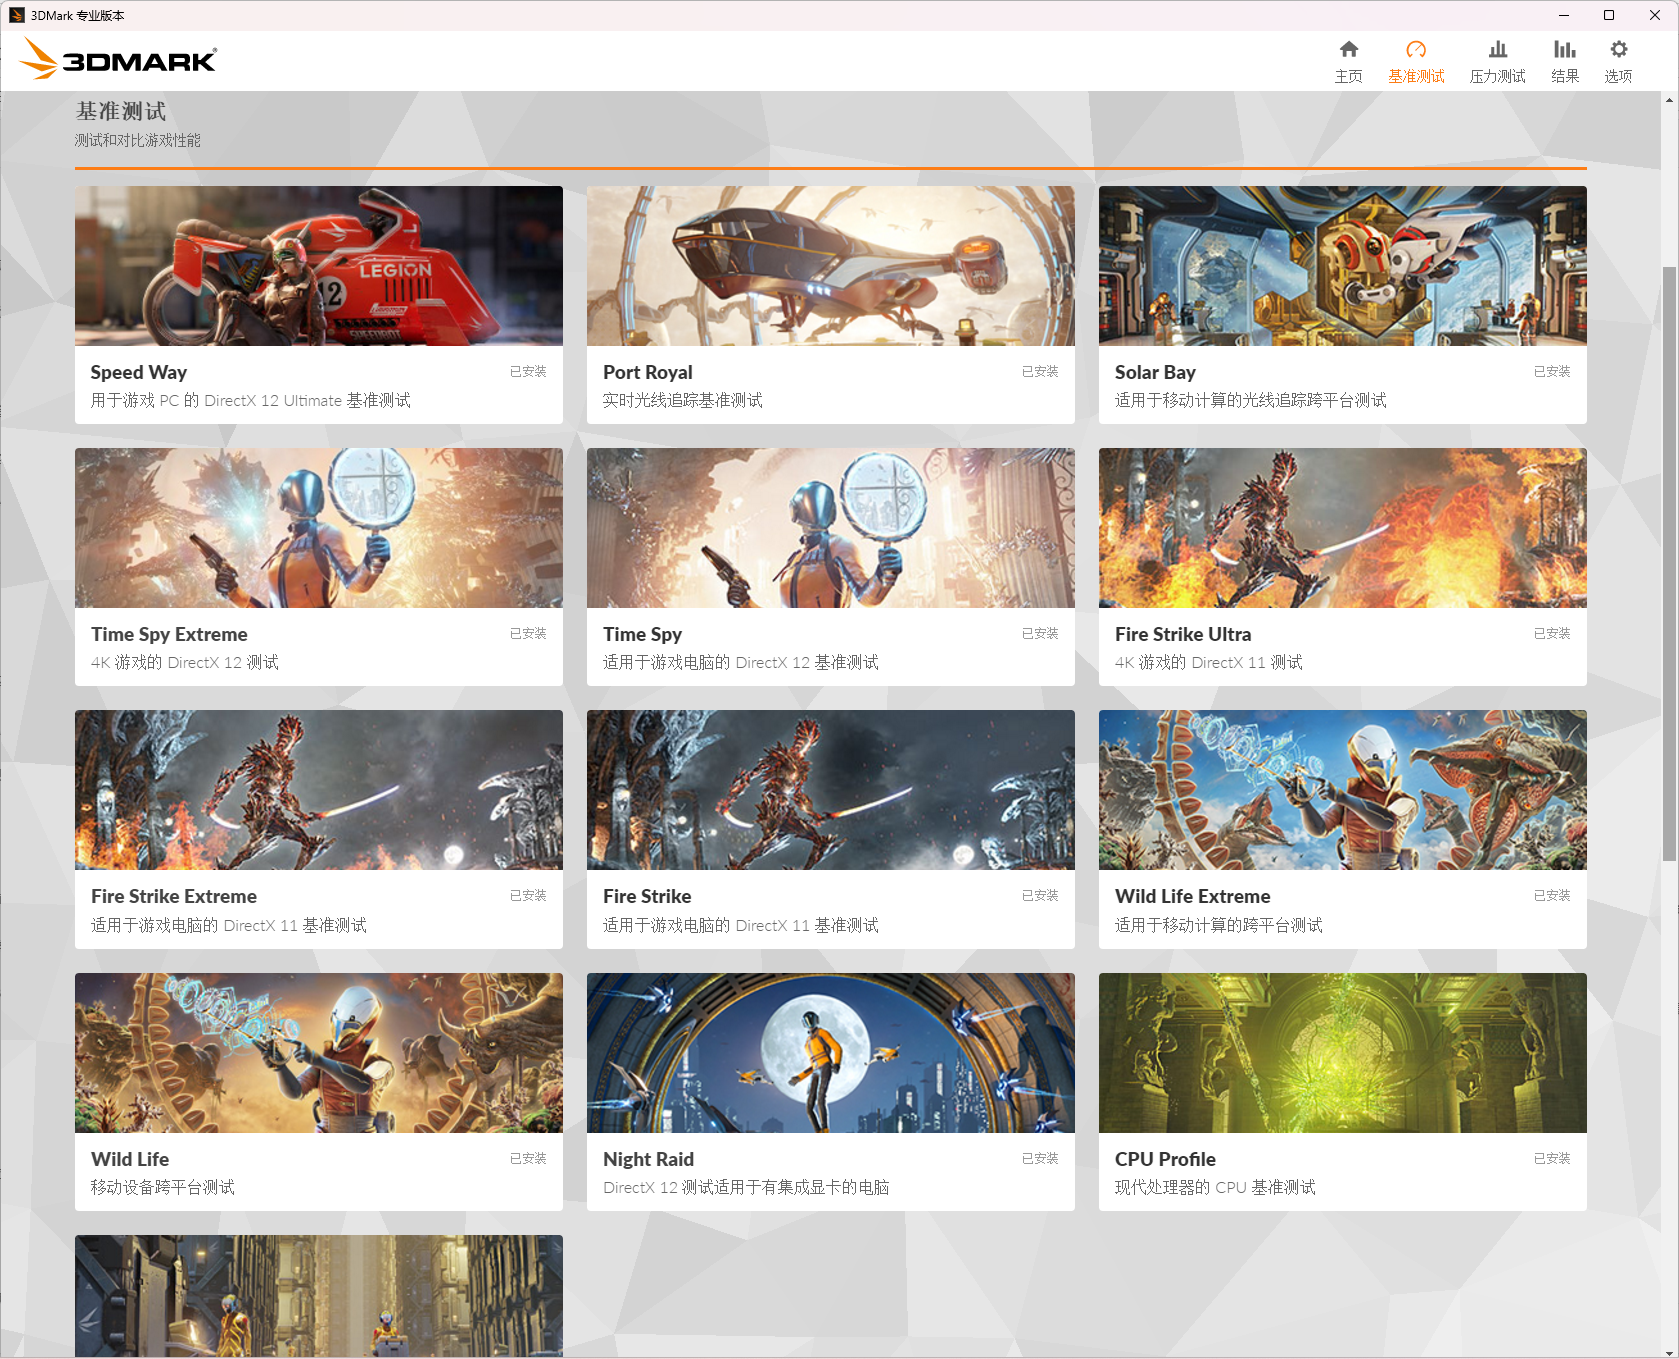The height and width of the screenshot is (1359, 1679).
Task: Open the 主页 home icon
Action: click(x=1348, y=59)
